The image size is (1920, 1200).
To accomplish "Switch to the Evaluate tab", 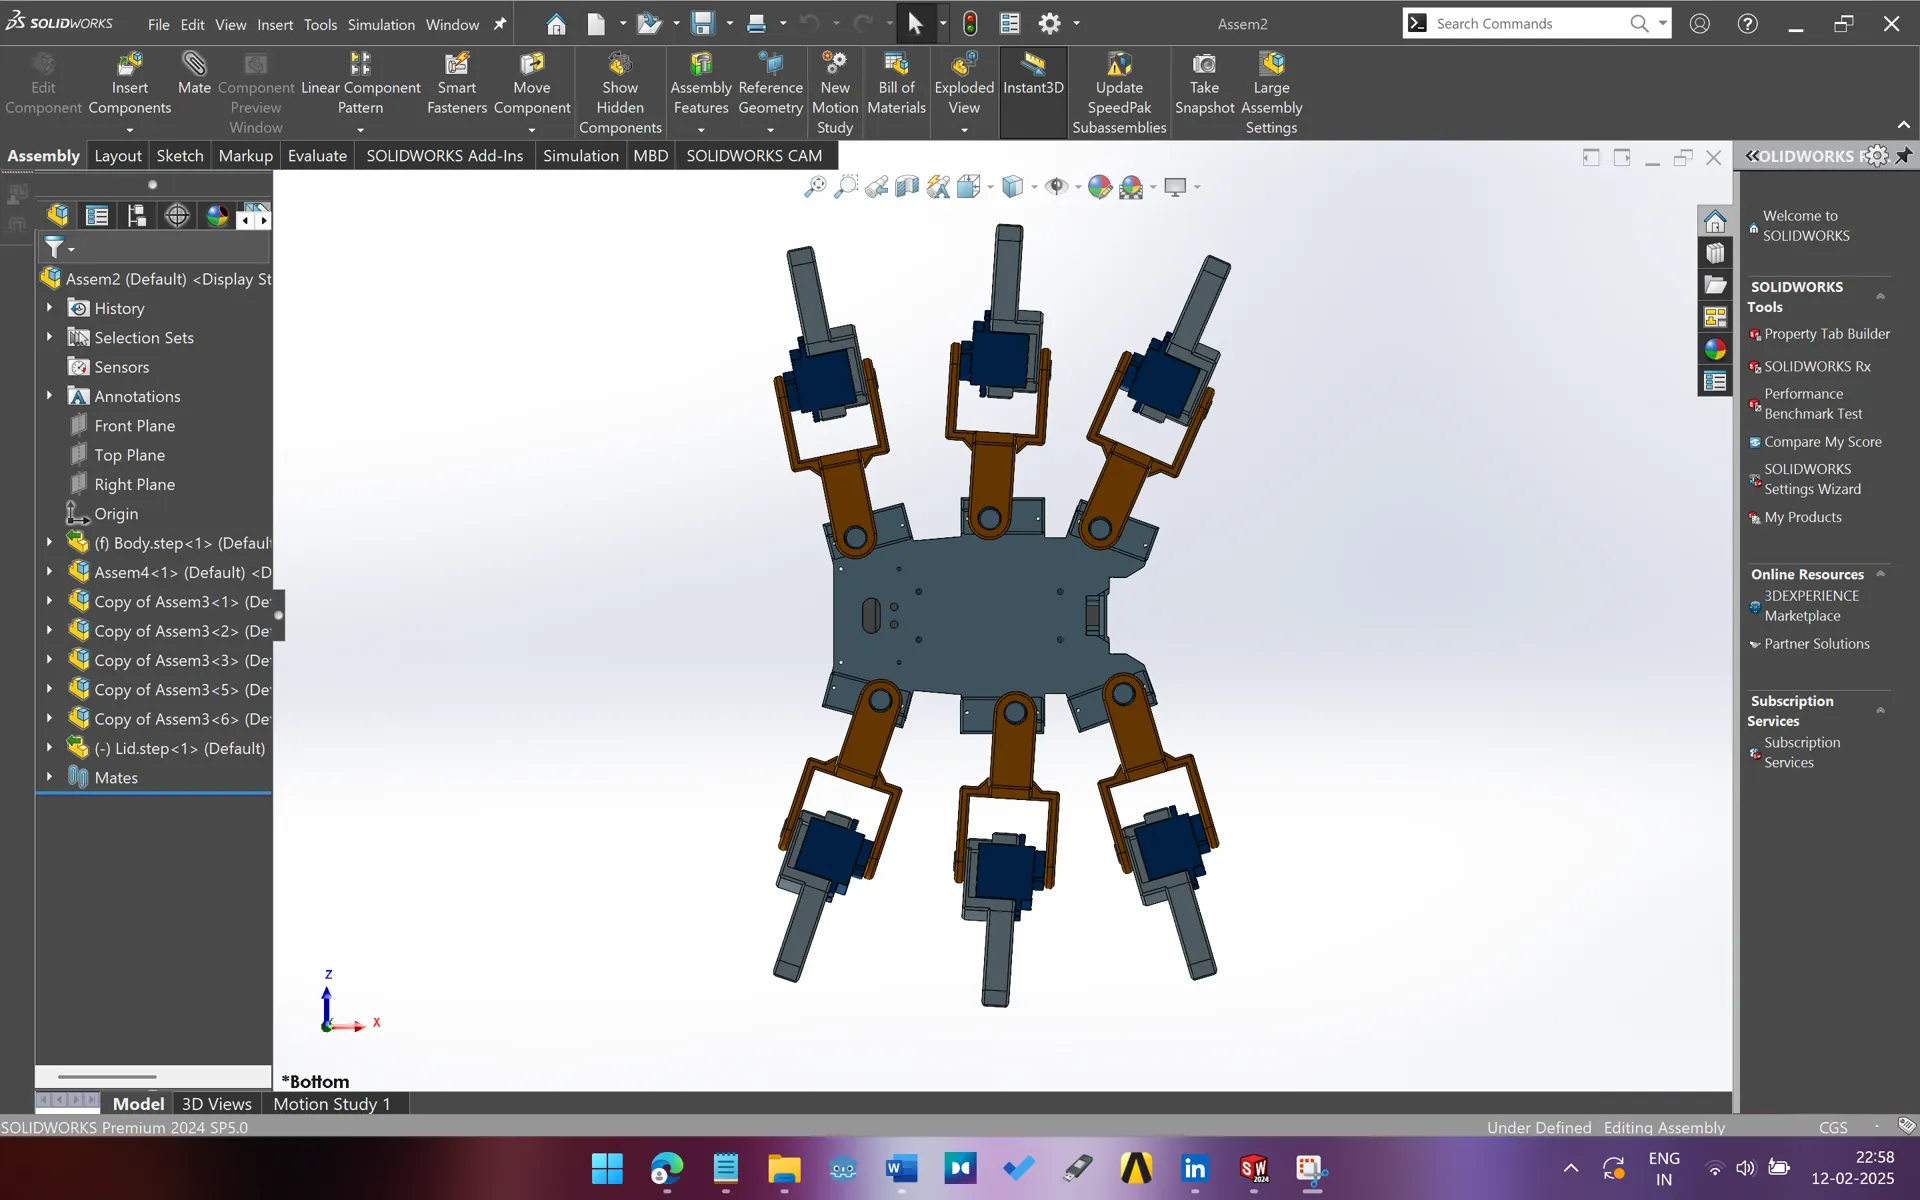I will tap(317, 156).
